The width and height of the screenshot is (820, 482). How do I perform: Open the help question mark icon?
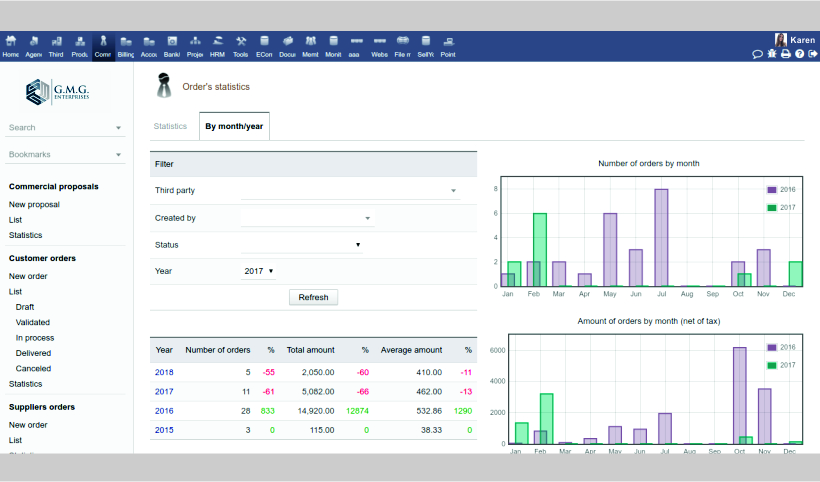tap(799, 54)
